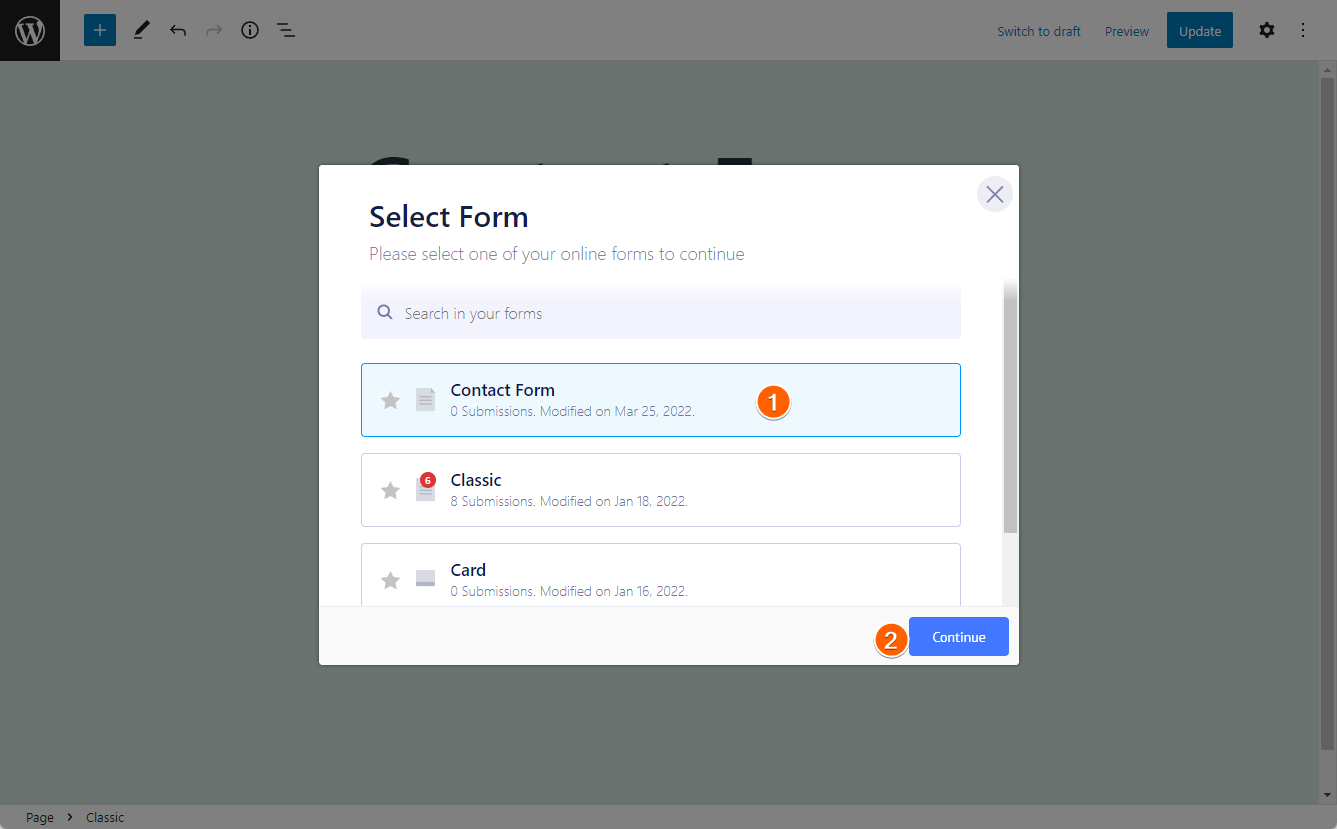Open the block inserter plus button
The image size is (1337, 829).
coord(100,30)
